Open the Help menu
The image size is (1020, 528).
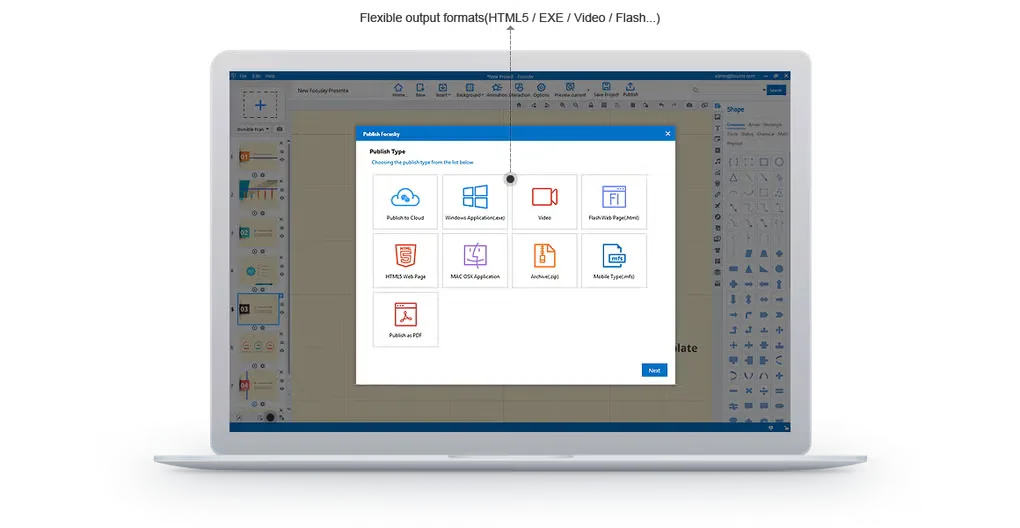coord(270,76)
